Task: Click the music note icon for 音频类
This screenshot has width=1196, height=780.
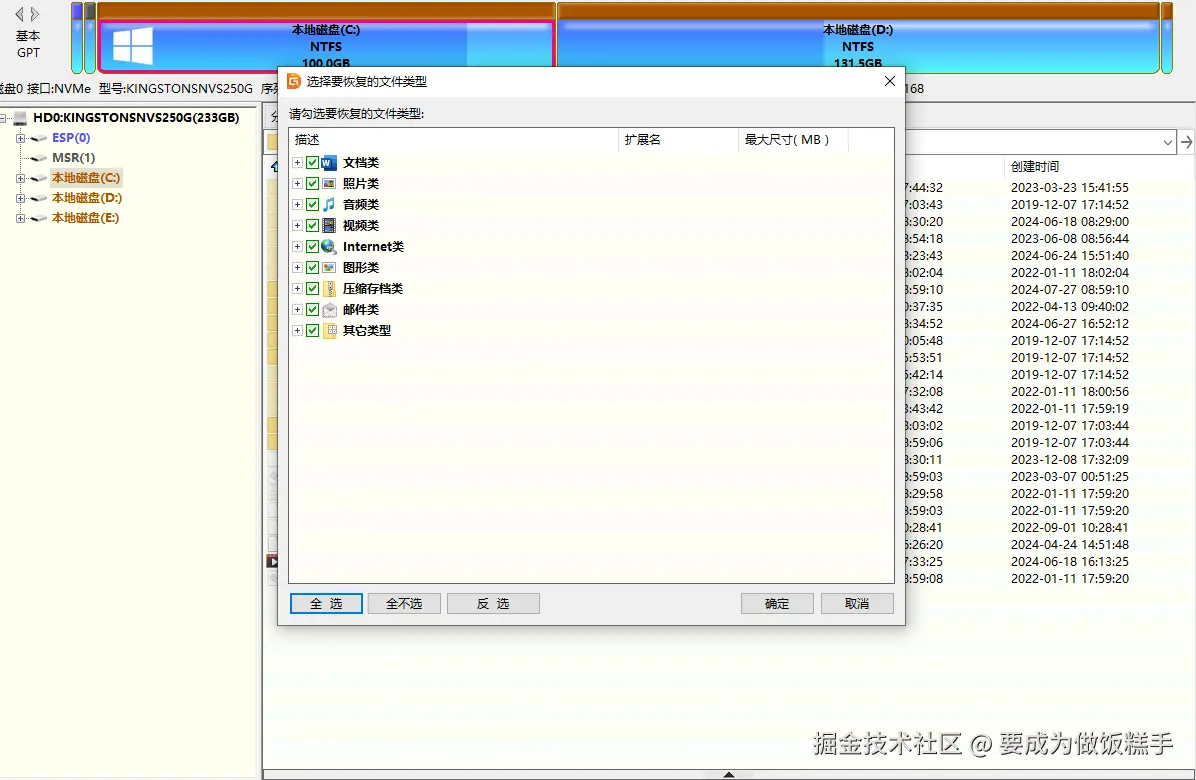Action: tap(328, 204)
